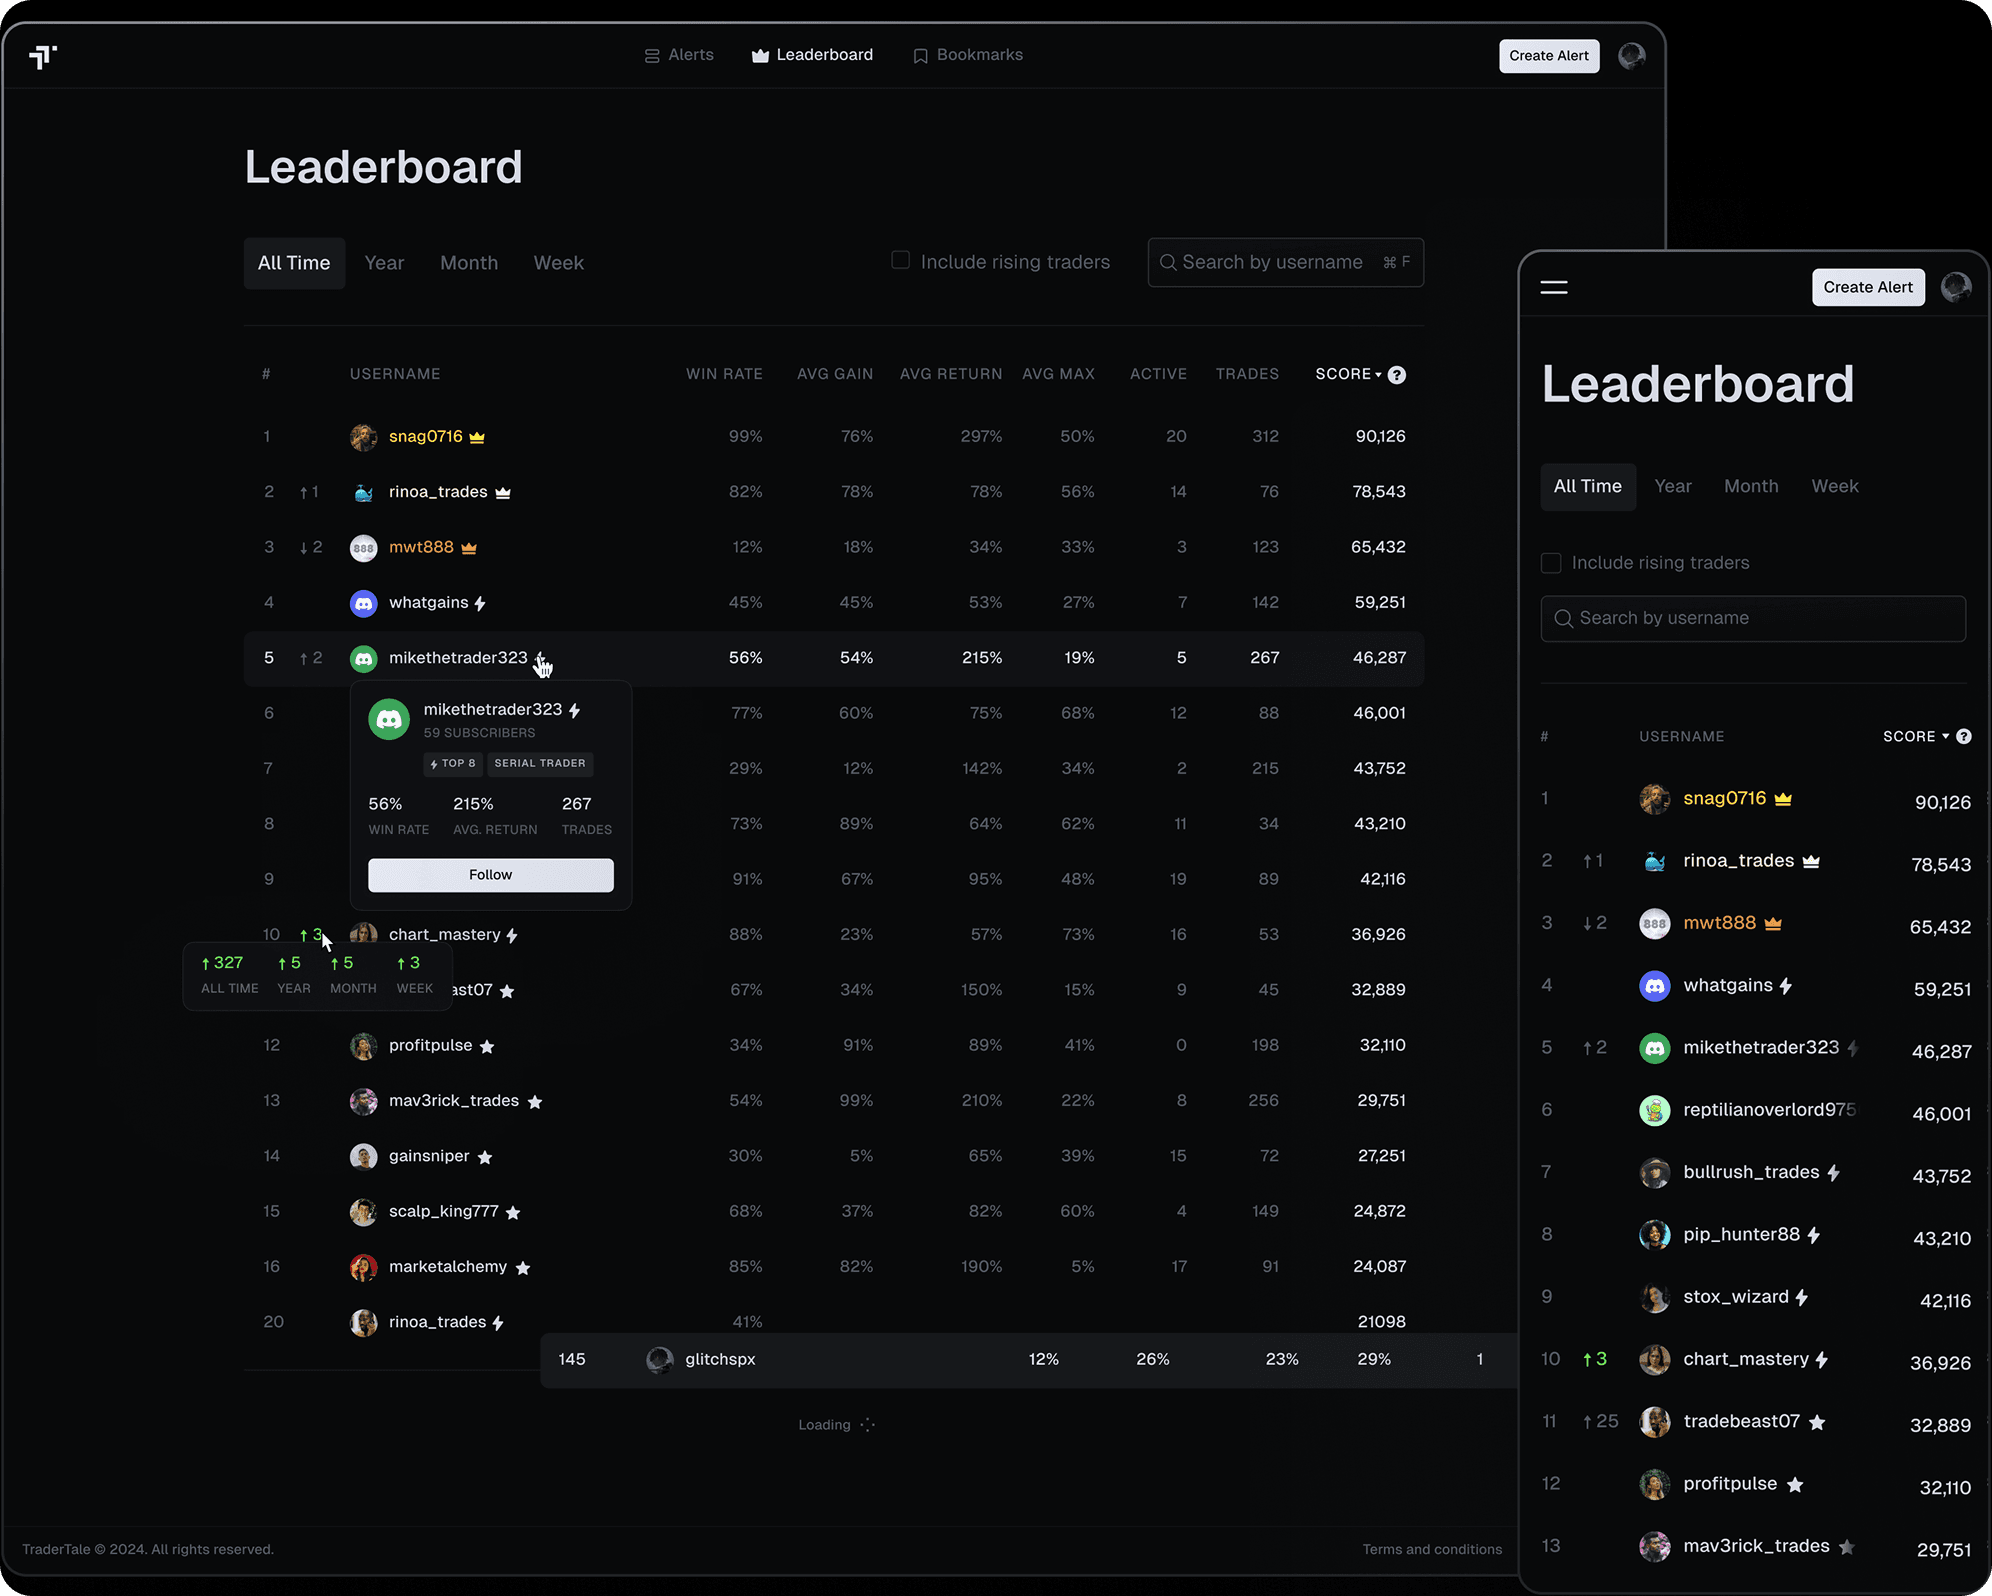Switch to the Year tab
Viewport: 1992px width, 1596px height.
[x=384, y=263]
